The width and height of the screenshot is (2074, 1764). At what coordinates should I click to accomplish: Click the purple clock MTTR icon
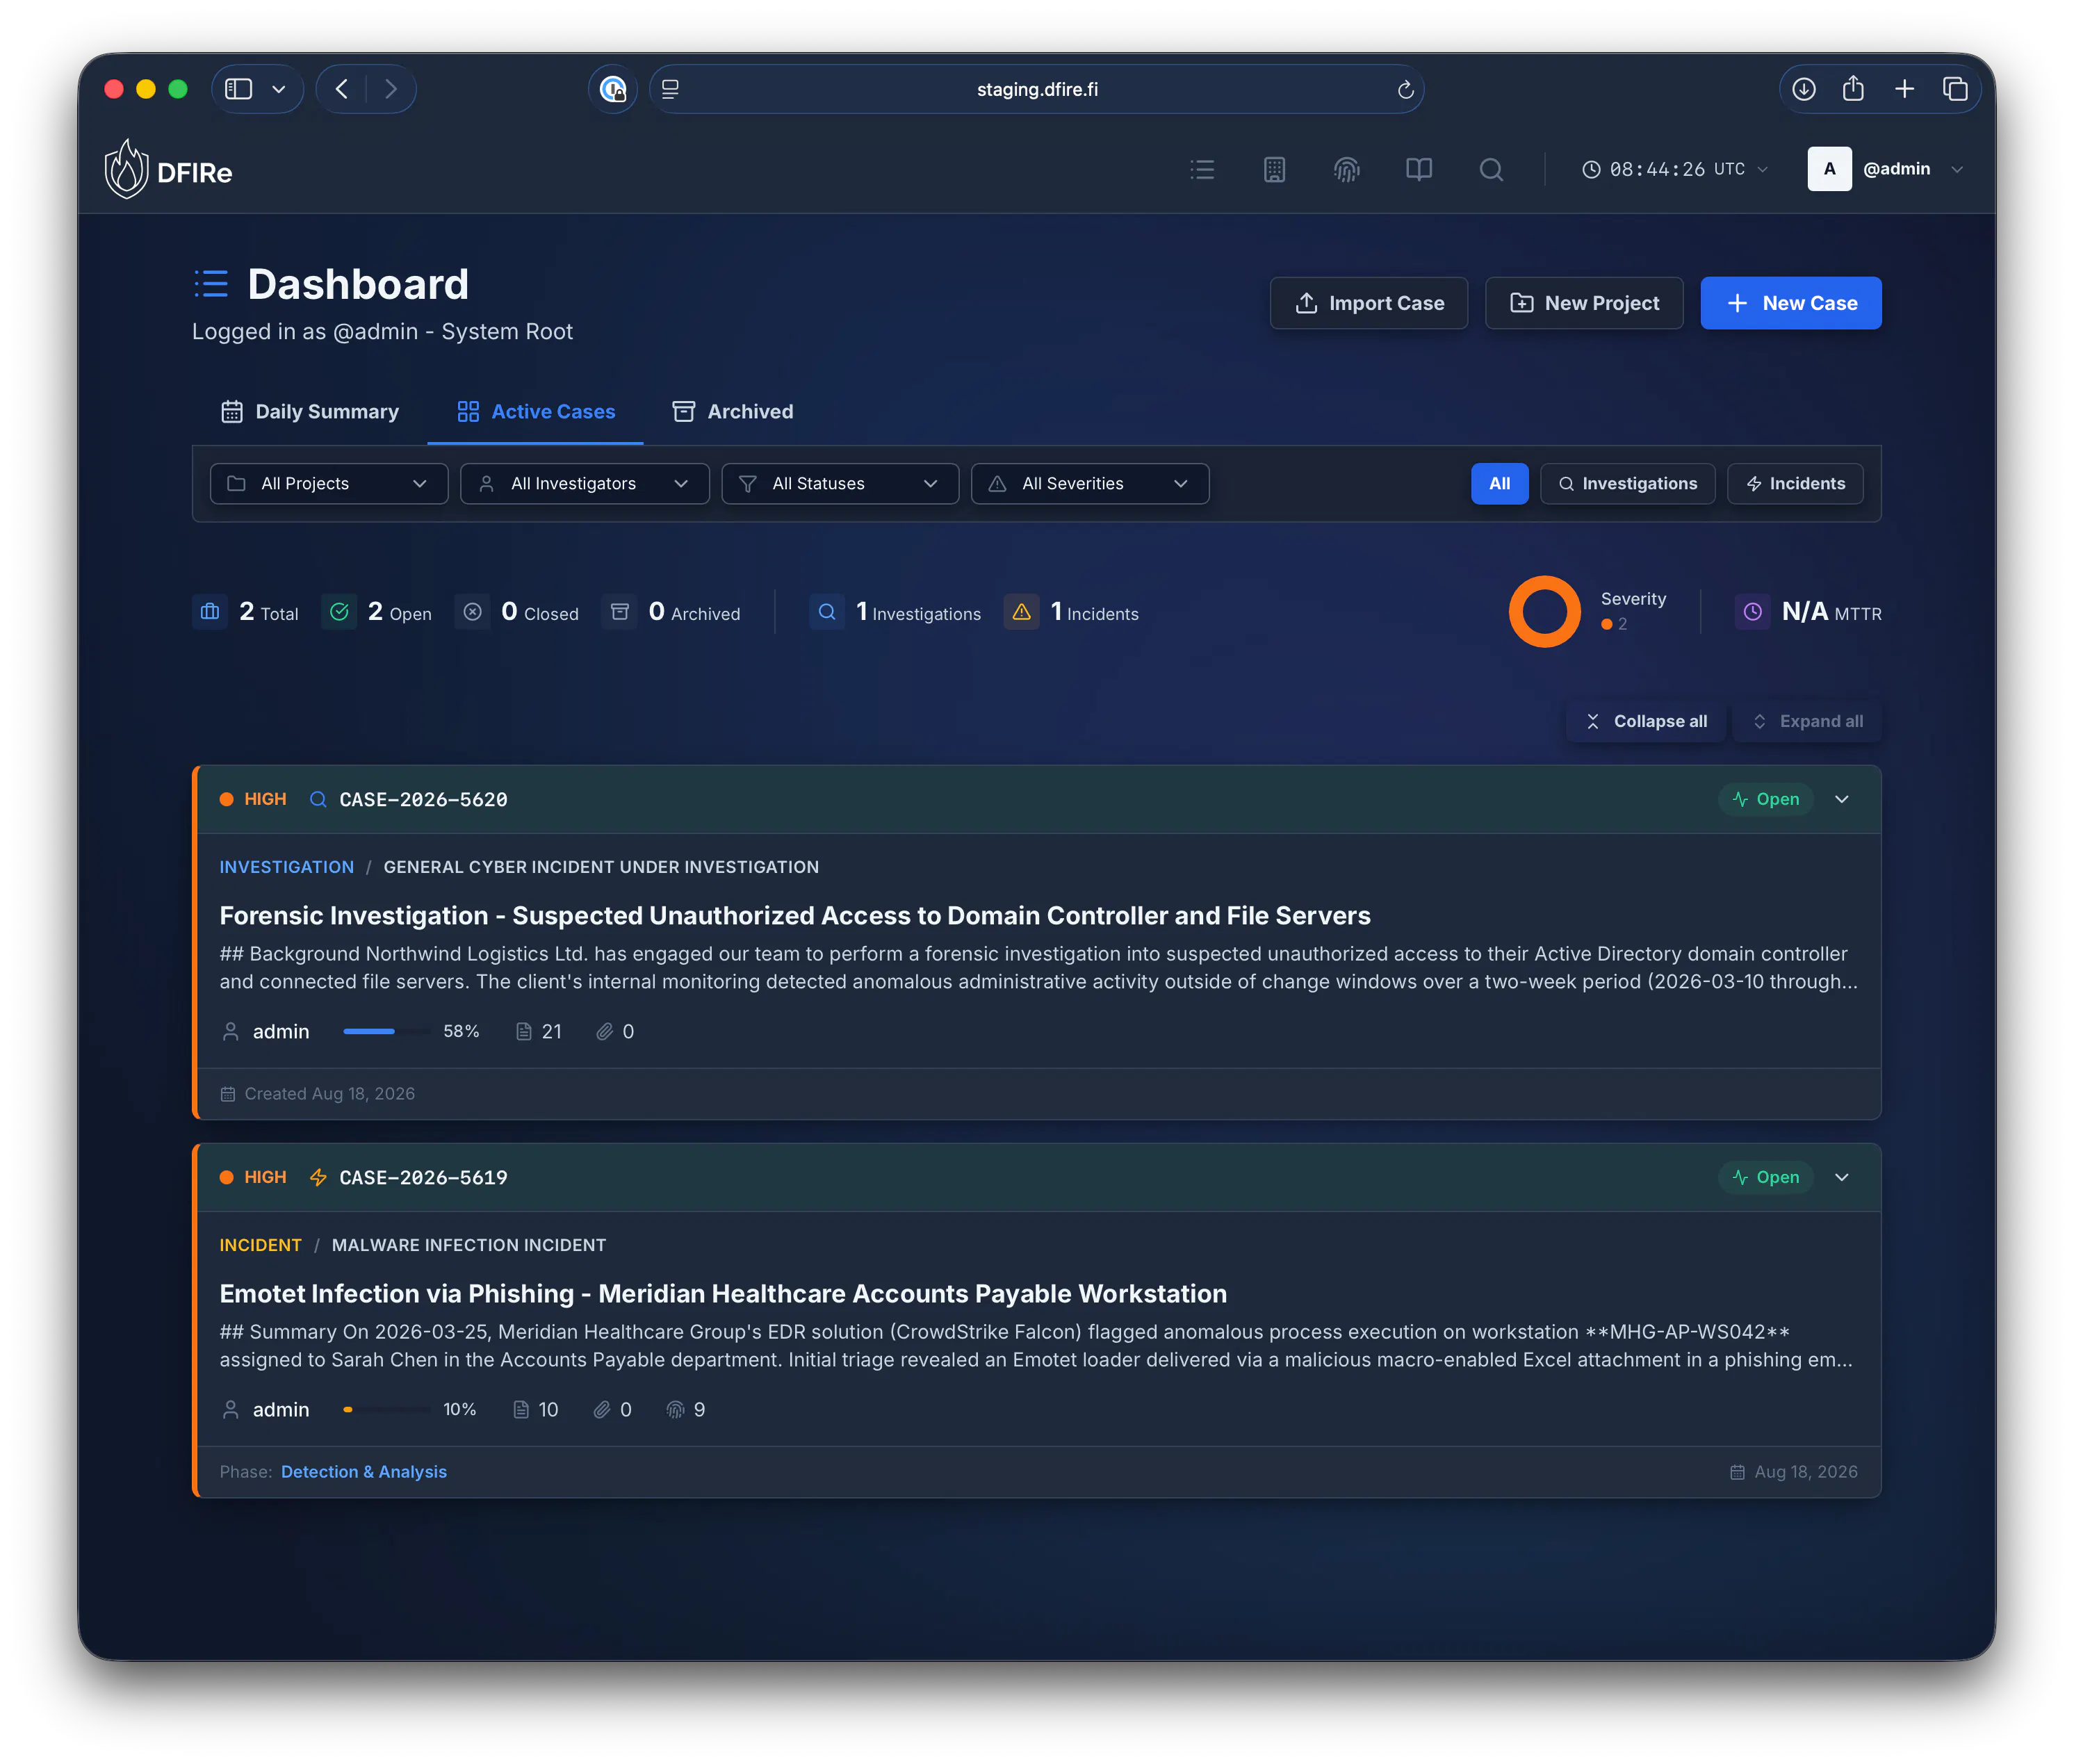point(1752,612)
